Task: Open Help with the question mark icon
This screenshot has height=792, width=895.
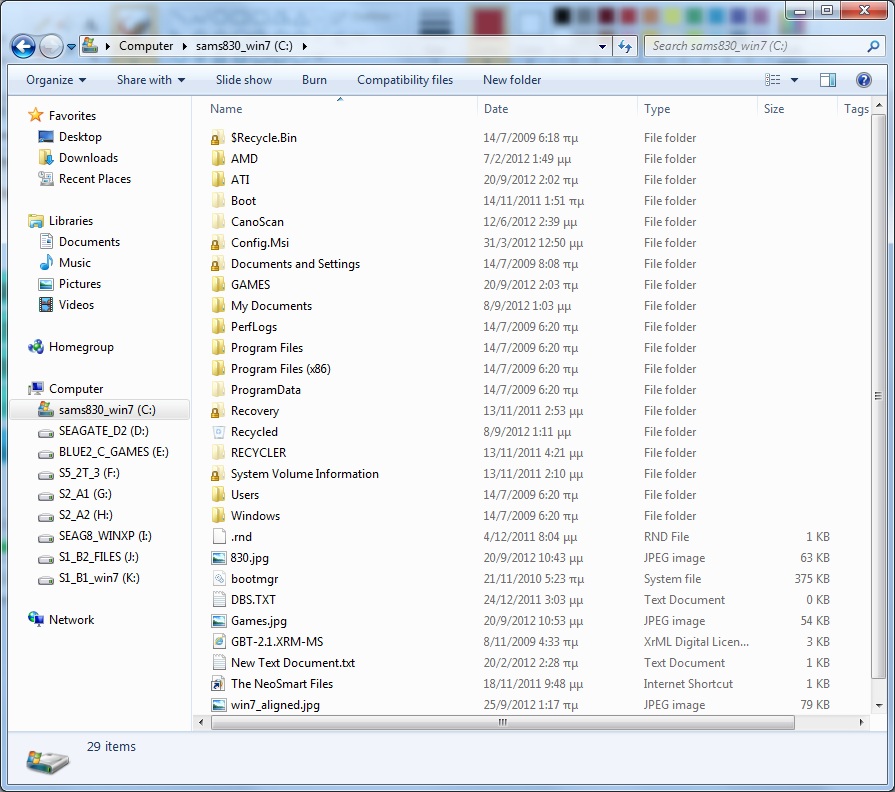Action: (864, 80)
